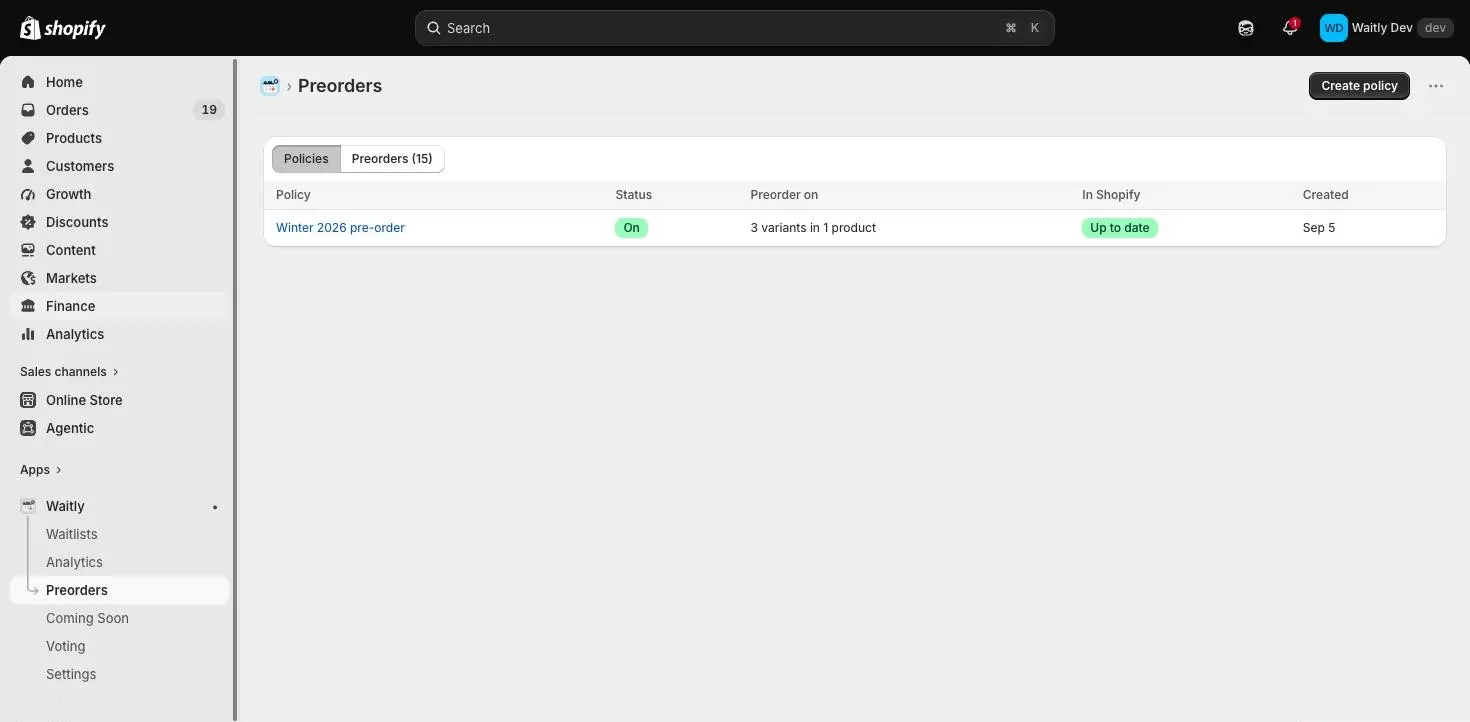The width and height of the screenshot is (1470, 722).
Task: Open the Sidekick assistant icon
Action: (x=1246, y=28)
